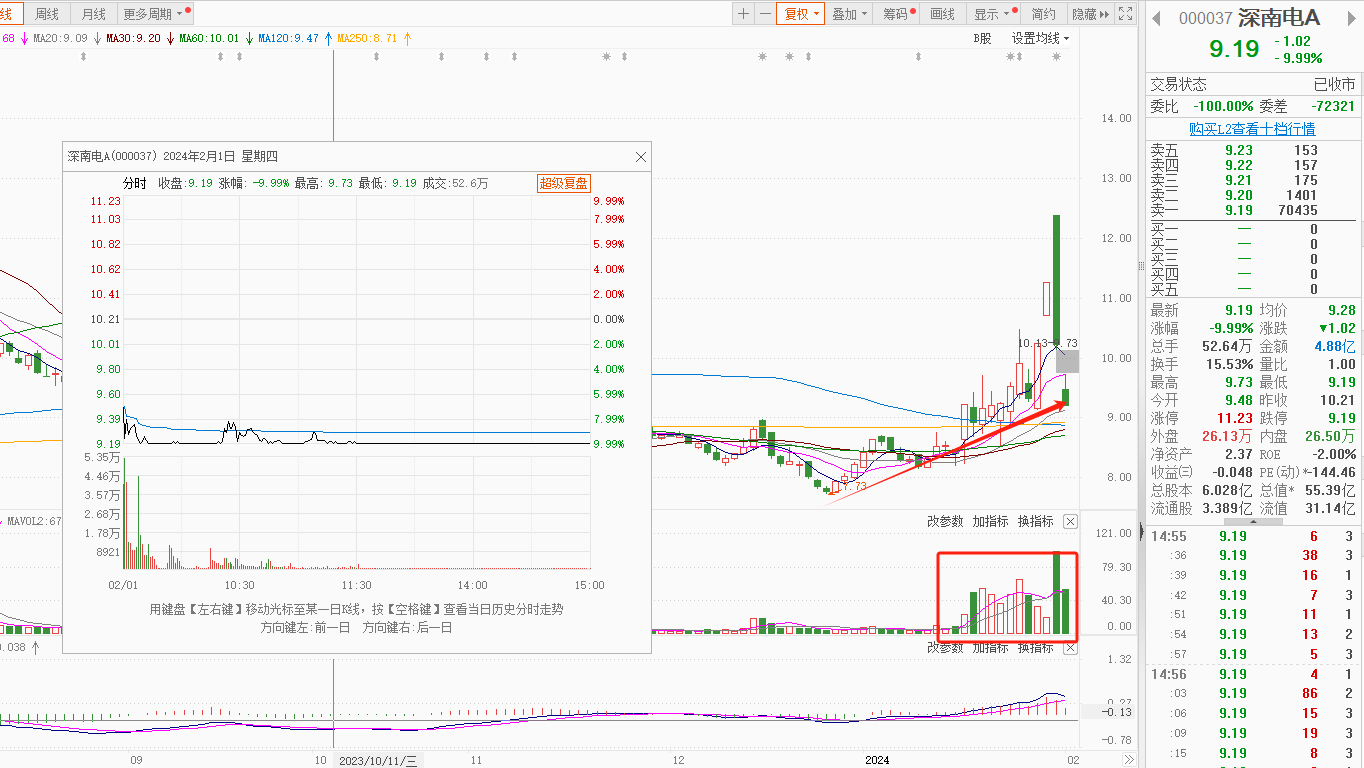Close the MACD indicator sub-panel
Viewport: 1364px width, 768px height.
point(1070,648)
